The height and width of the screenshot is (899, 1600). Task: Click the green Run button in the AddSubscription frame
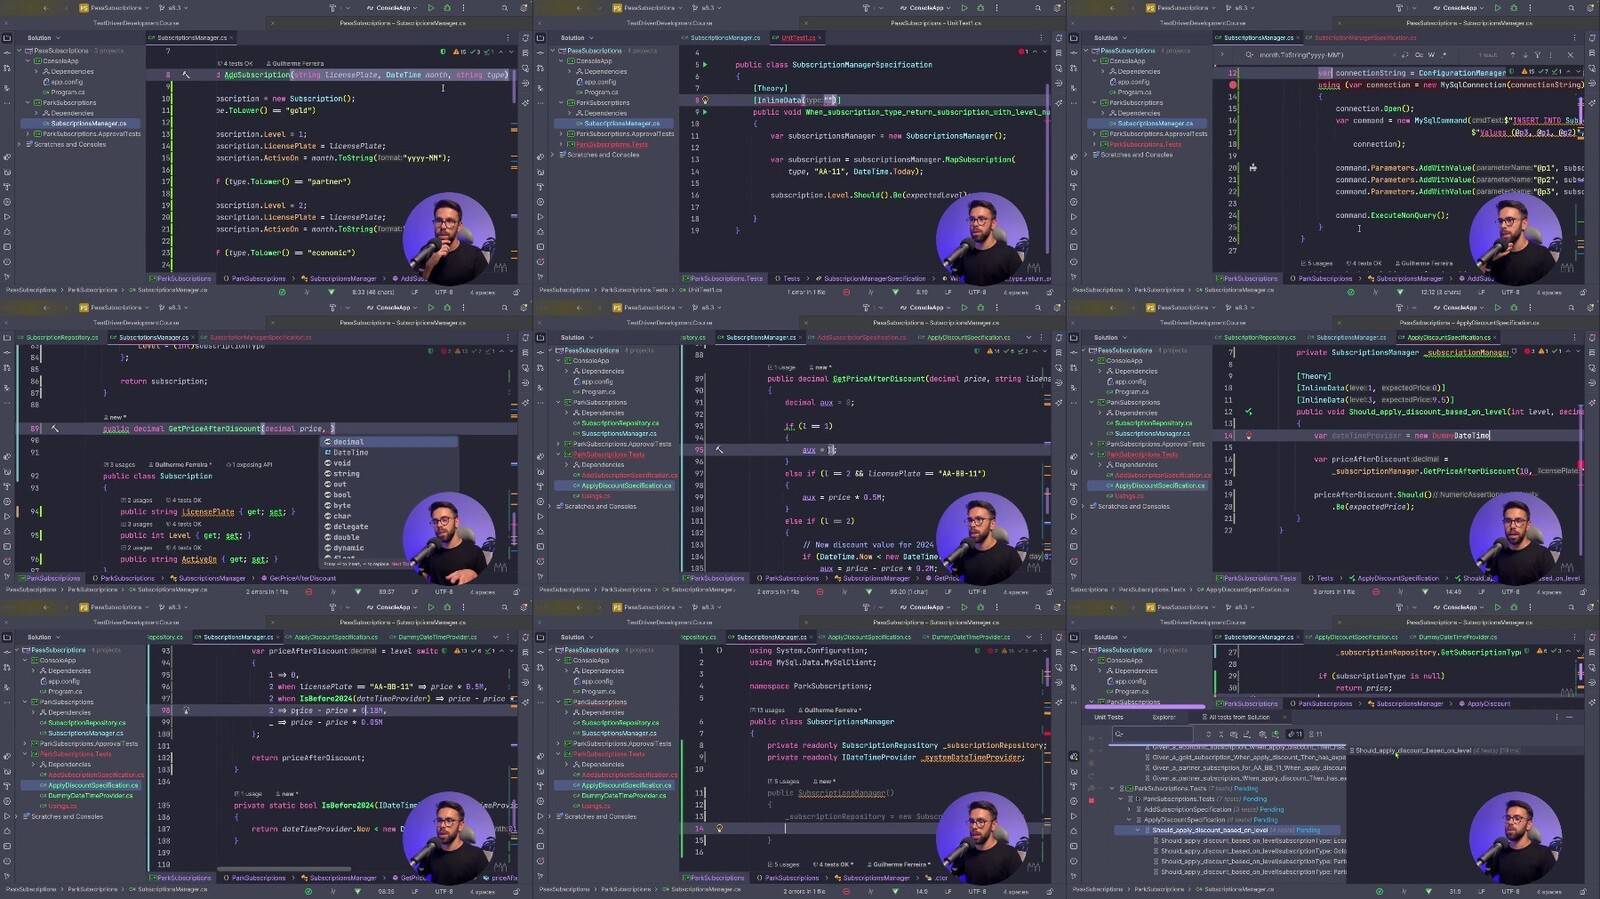pyautogui.click(x=431, y=8)
